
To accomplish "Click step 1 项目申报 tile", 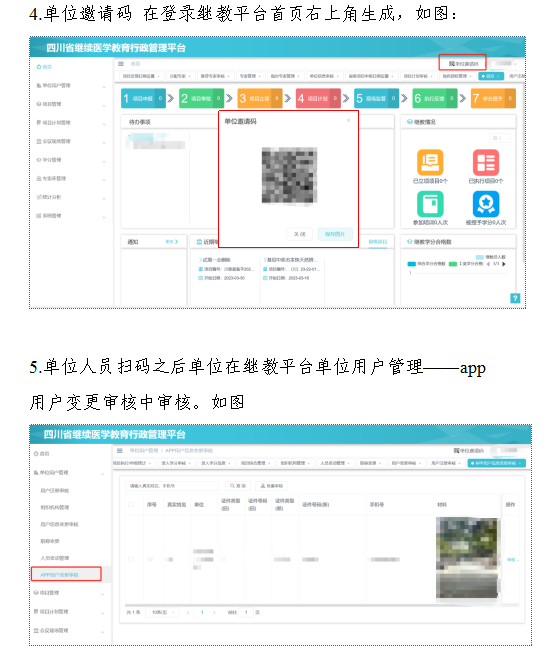I will 143,98.
